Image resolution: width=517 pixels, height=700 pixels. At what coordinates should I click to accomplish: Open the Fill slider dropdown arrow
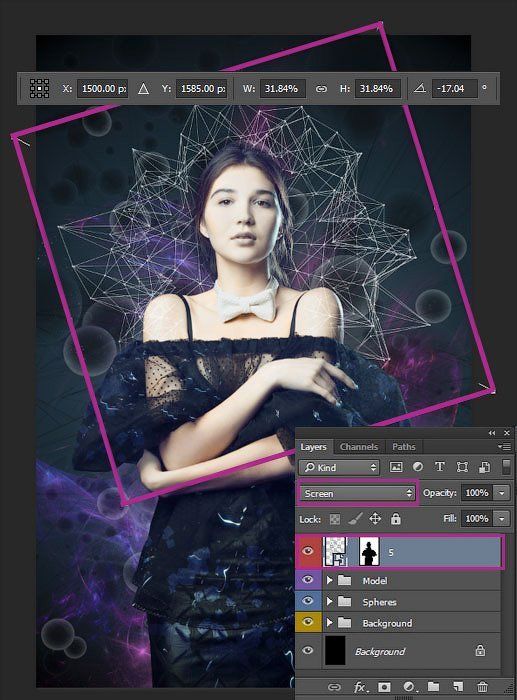coord(502,519)
